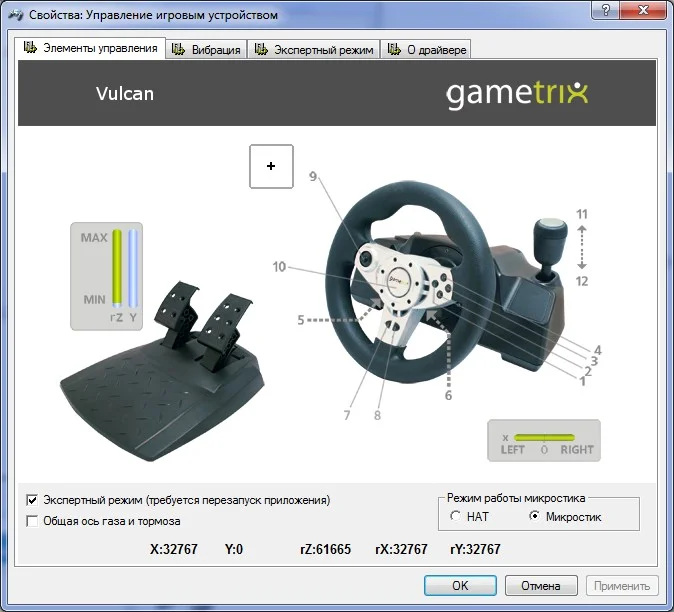The image size is (674, 612).
Task: Click the rX:32767 axis value
Action: 401,549
